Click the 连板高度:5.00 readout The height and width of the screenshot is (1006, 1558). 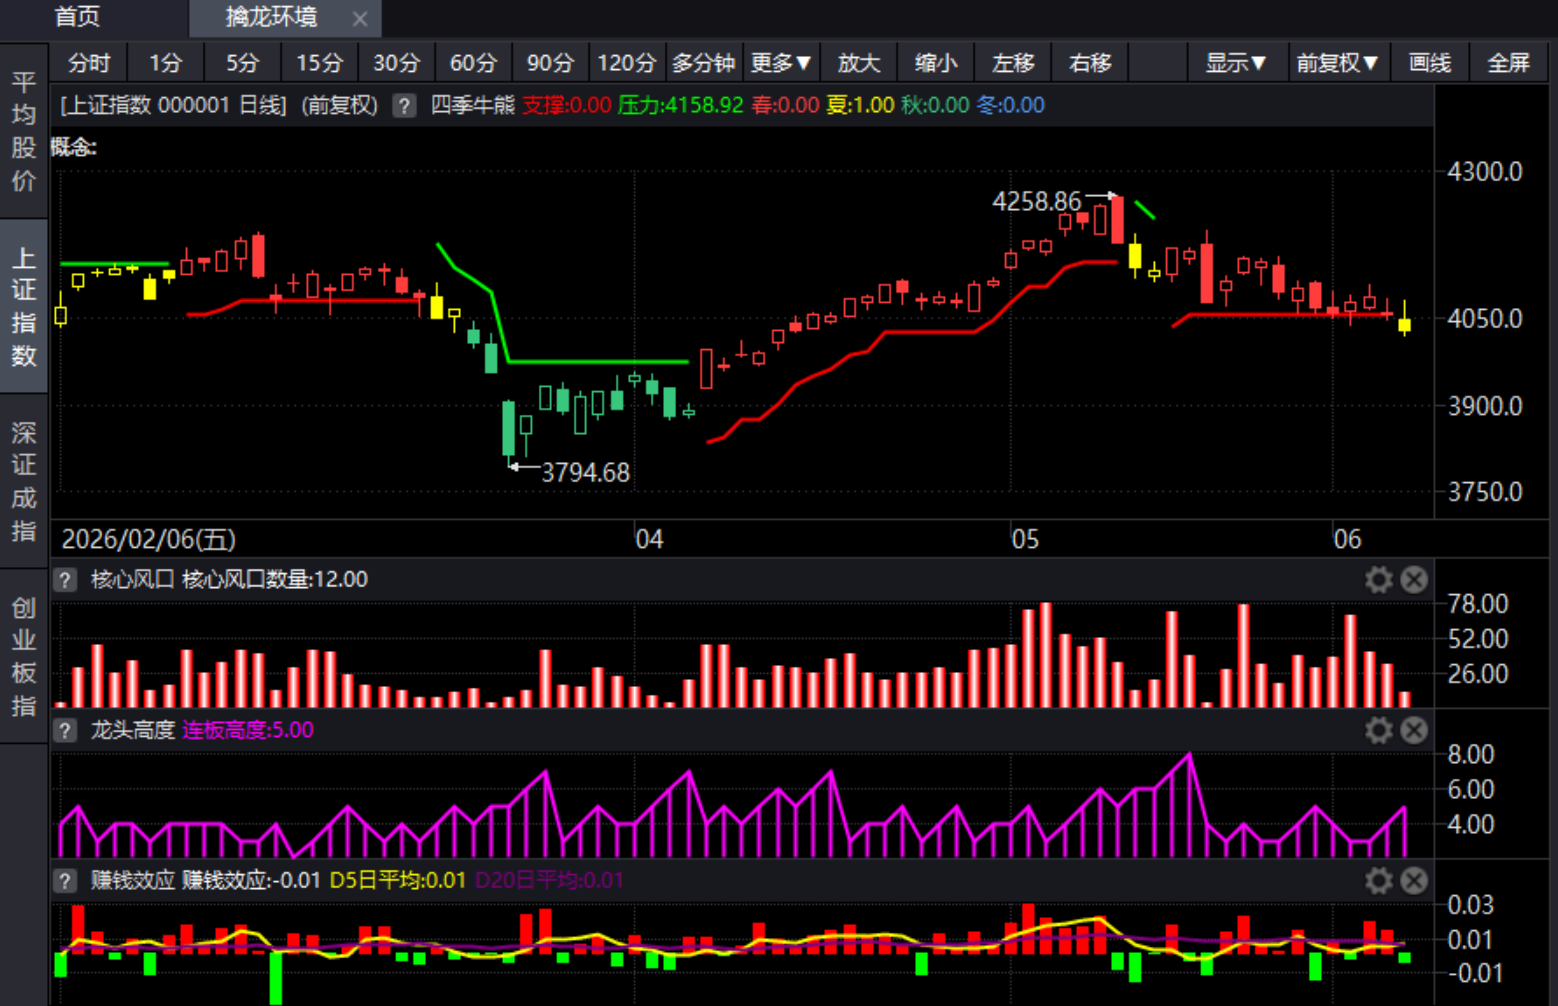tap(248, 731)
